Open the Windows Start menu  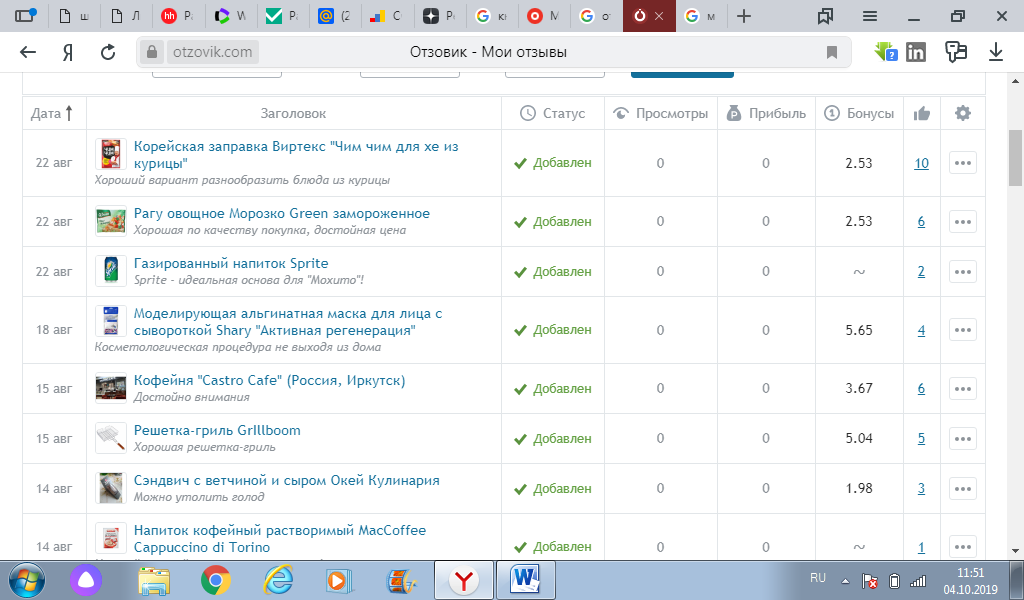click(27, 580)
